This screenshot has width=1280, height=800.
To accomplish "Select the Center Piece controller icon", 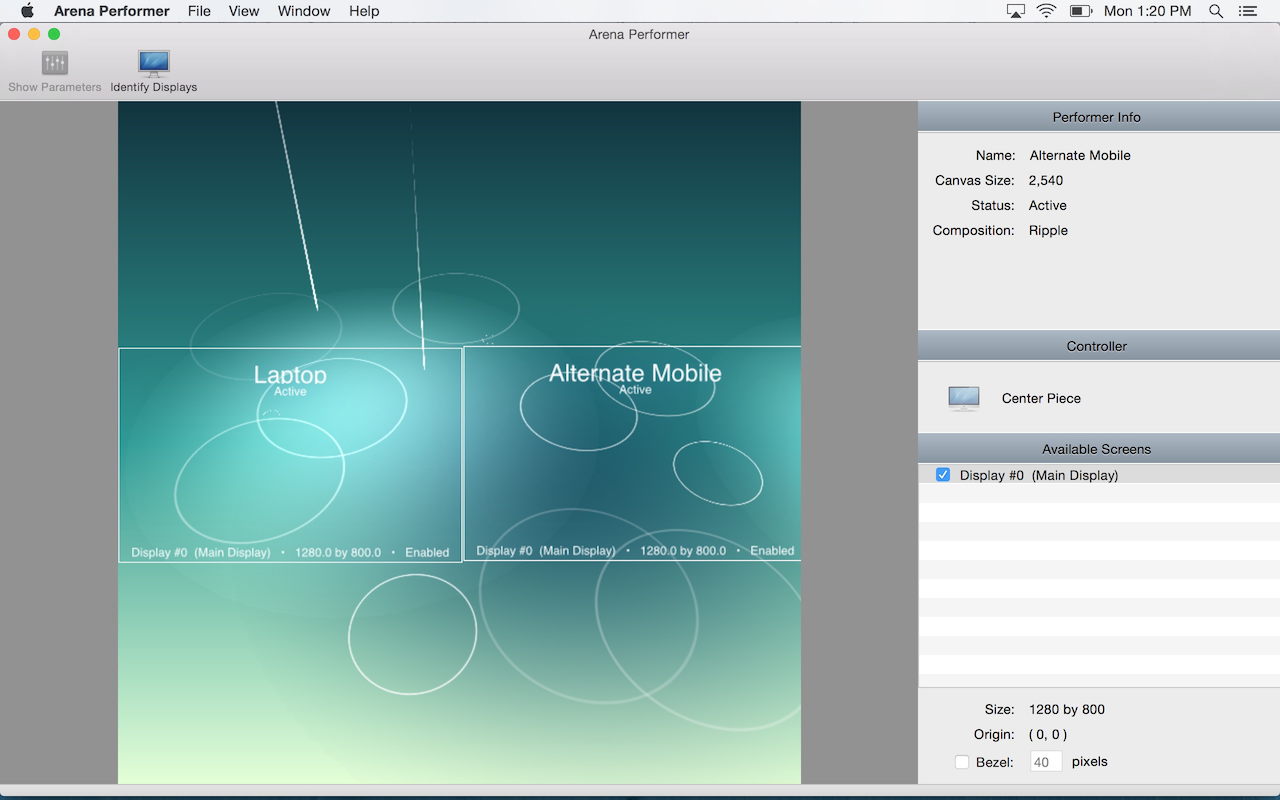I will coord(964,398).
